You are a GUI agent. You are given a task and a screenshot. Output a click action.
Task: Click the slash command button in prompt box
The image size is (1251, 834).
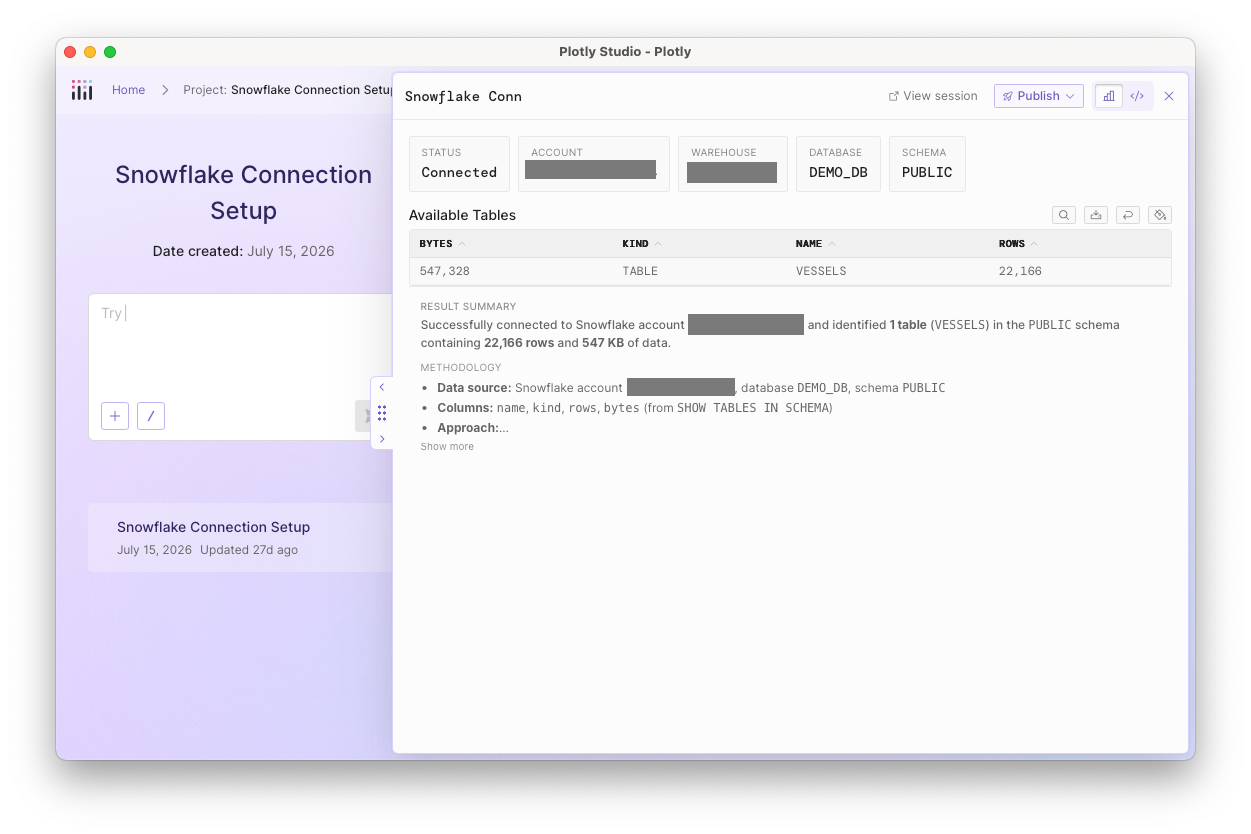tap(151, 416)
